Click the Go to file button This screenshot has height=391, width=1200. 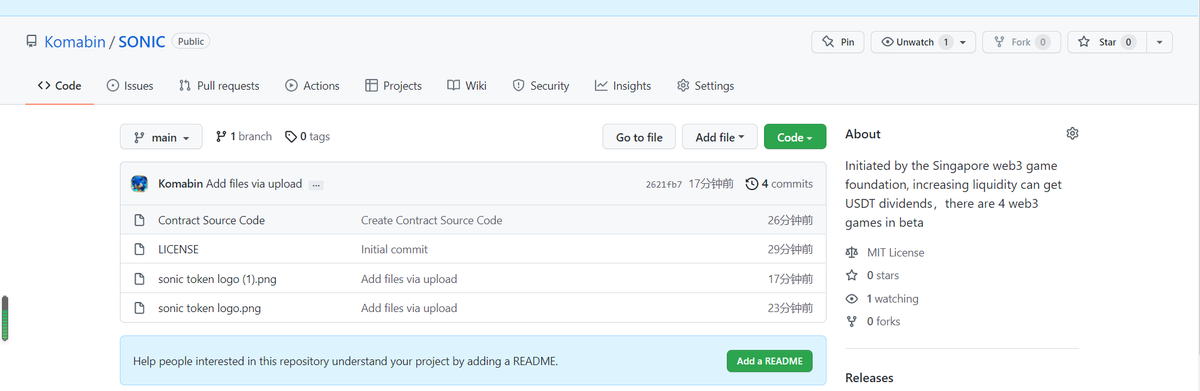tap(639, 137)
